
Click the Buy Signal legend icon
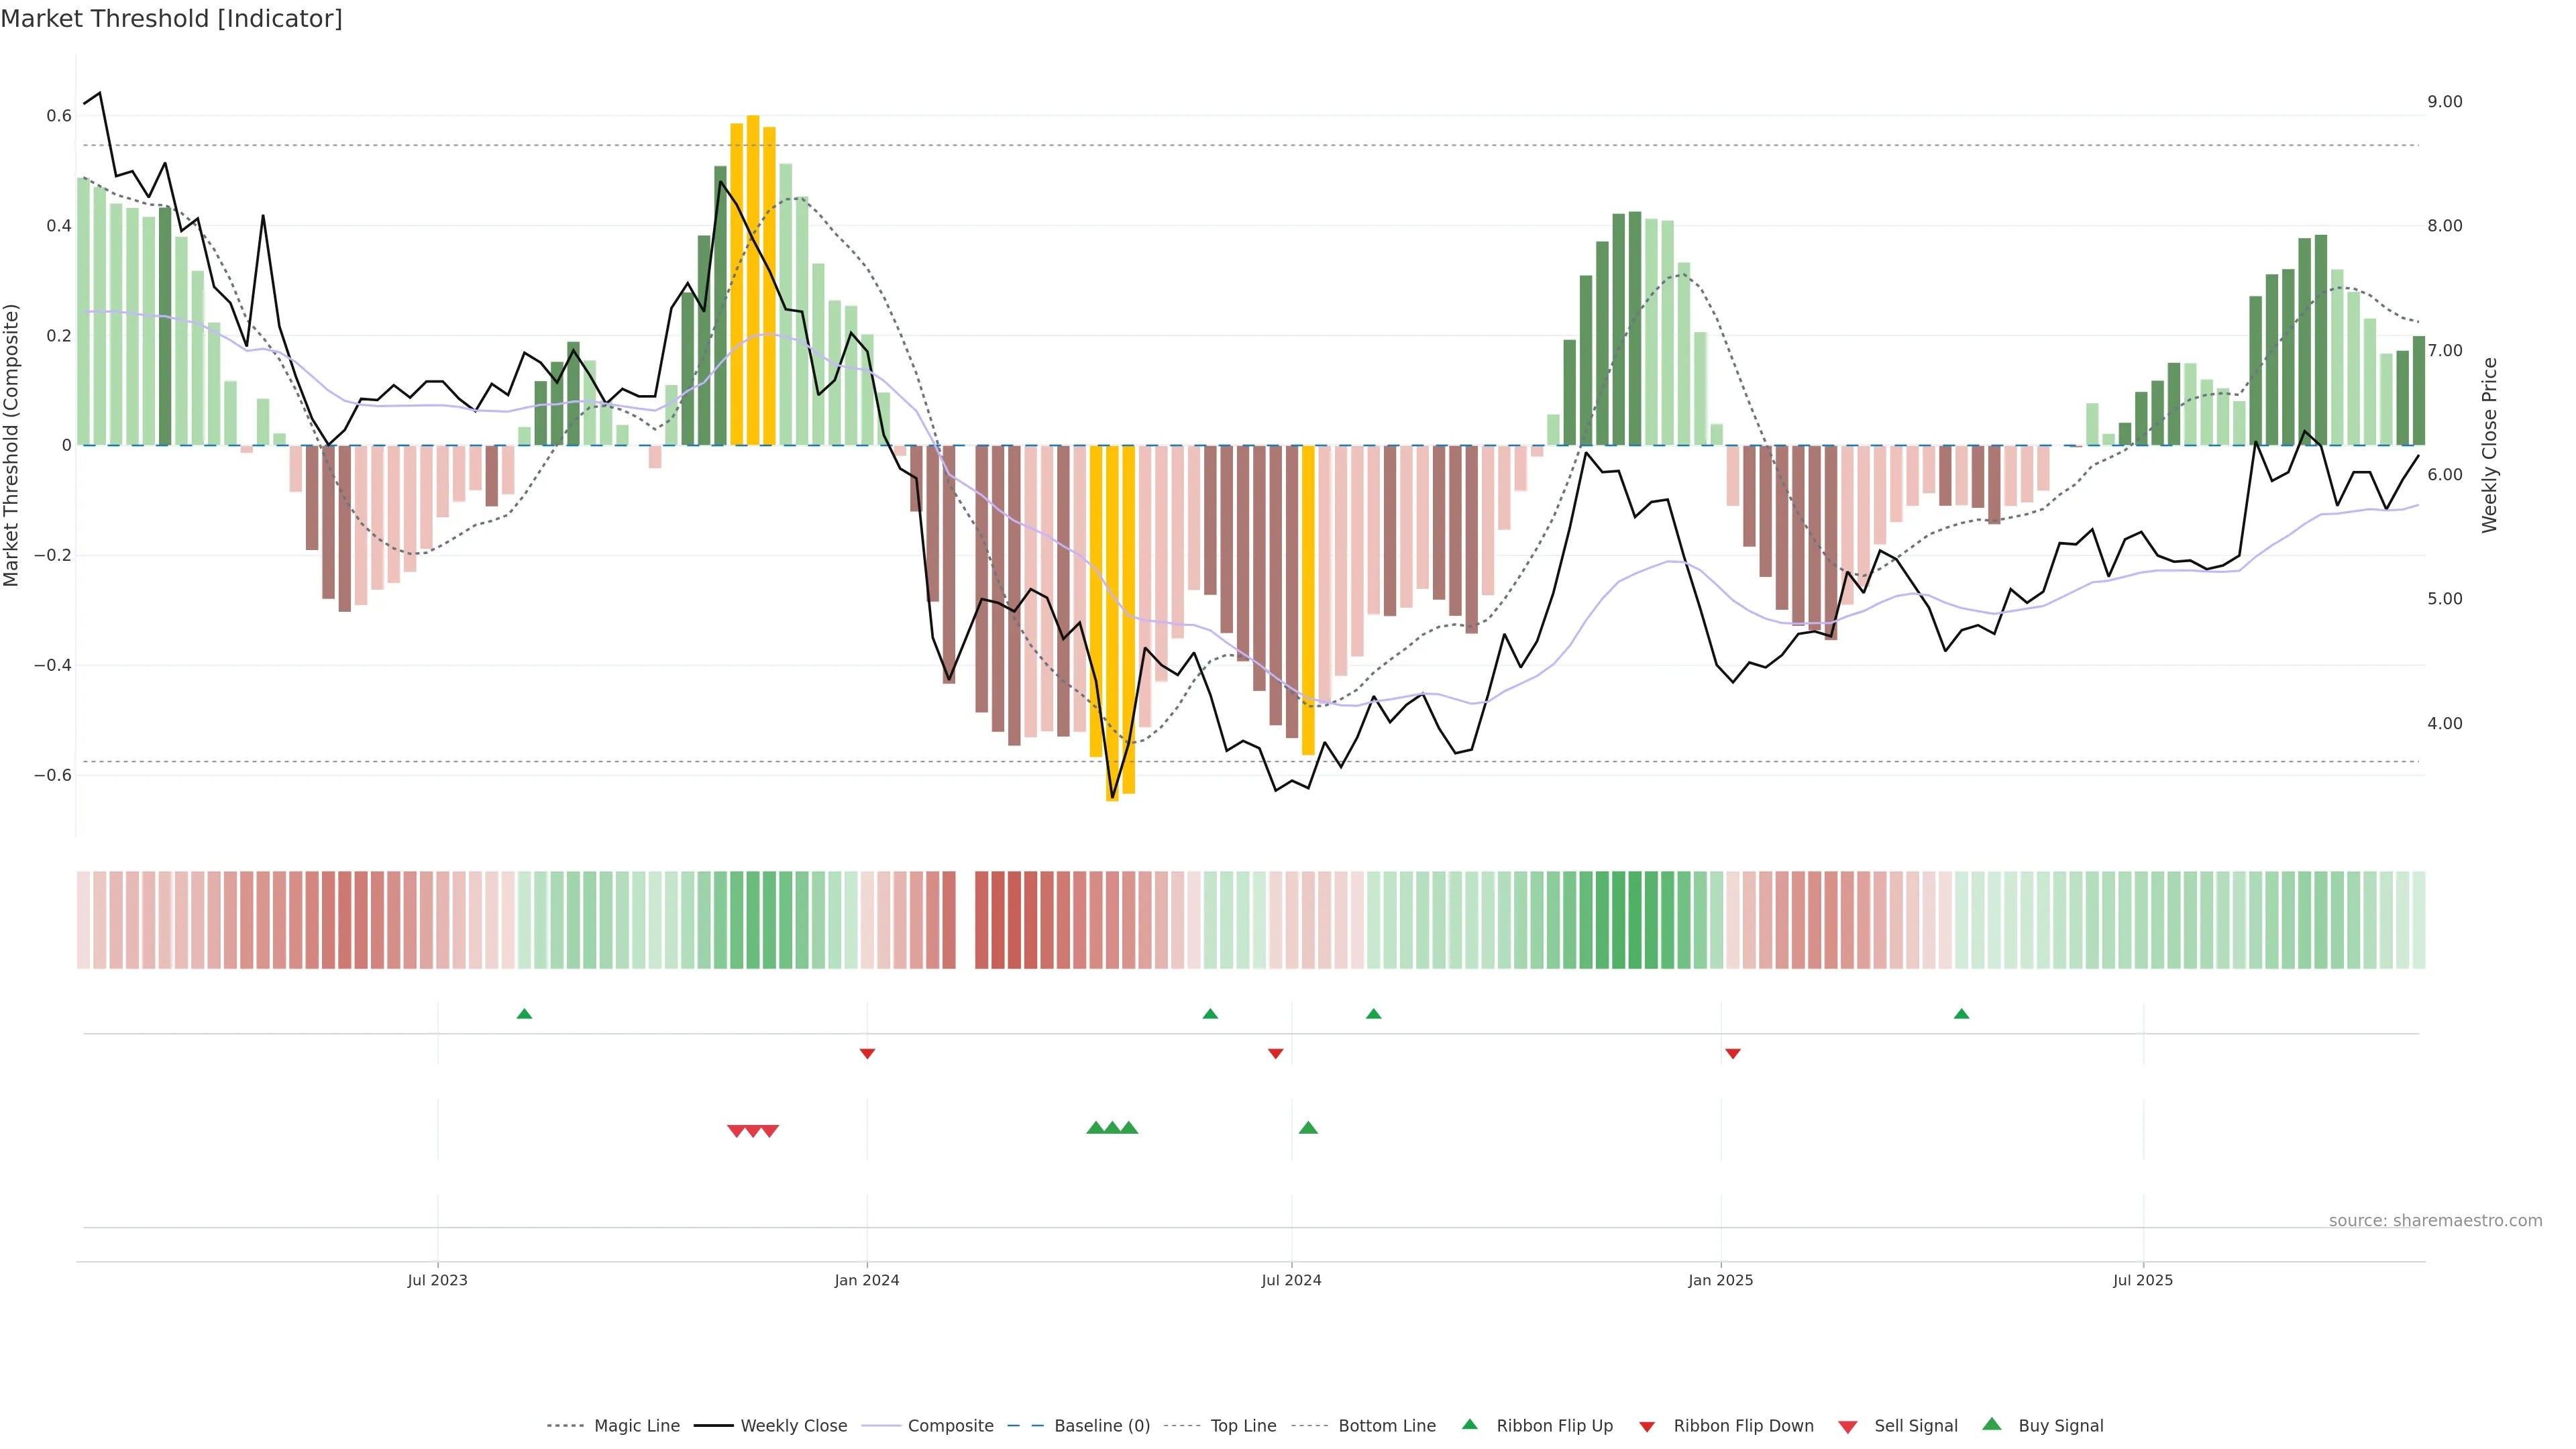coord(1992,1425)
